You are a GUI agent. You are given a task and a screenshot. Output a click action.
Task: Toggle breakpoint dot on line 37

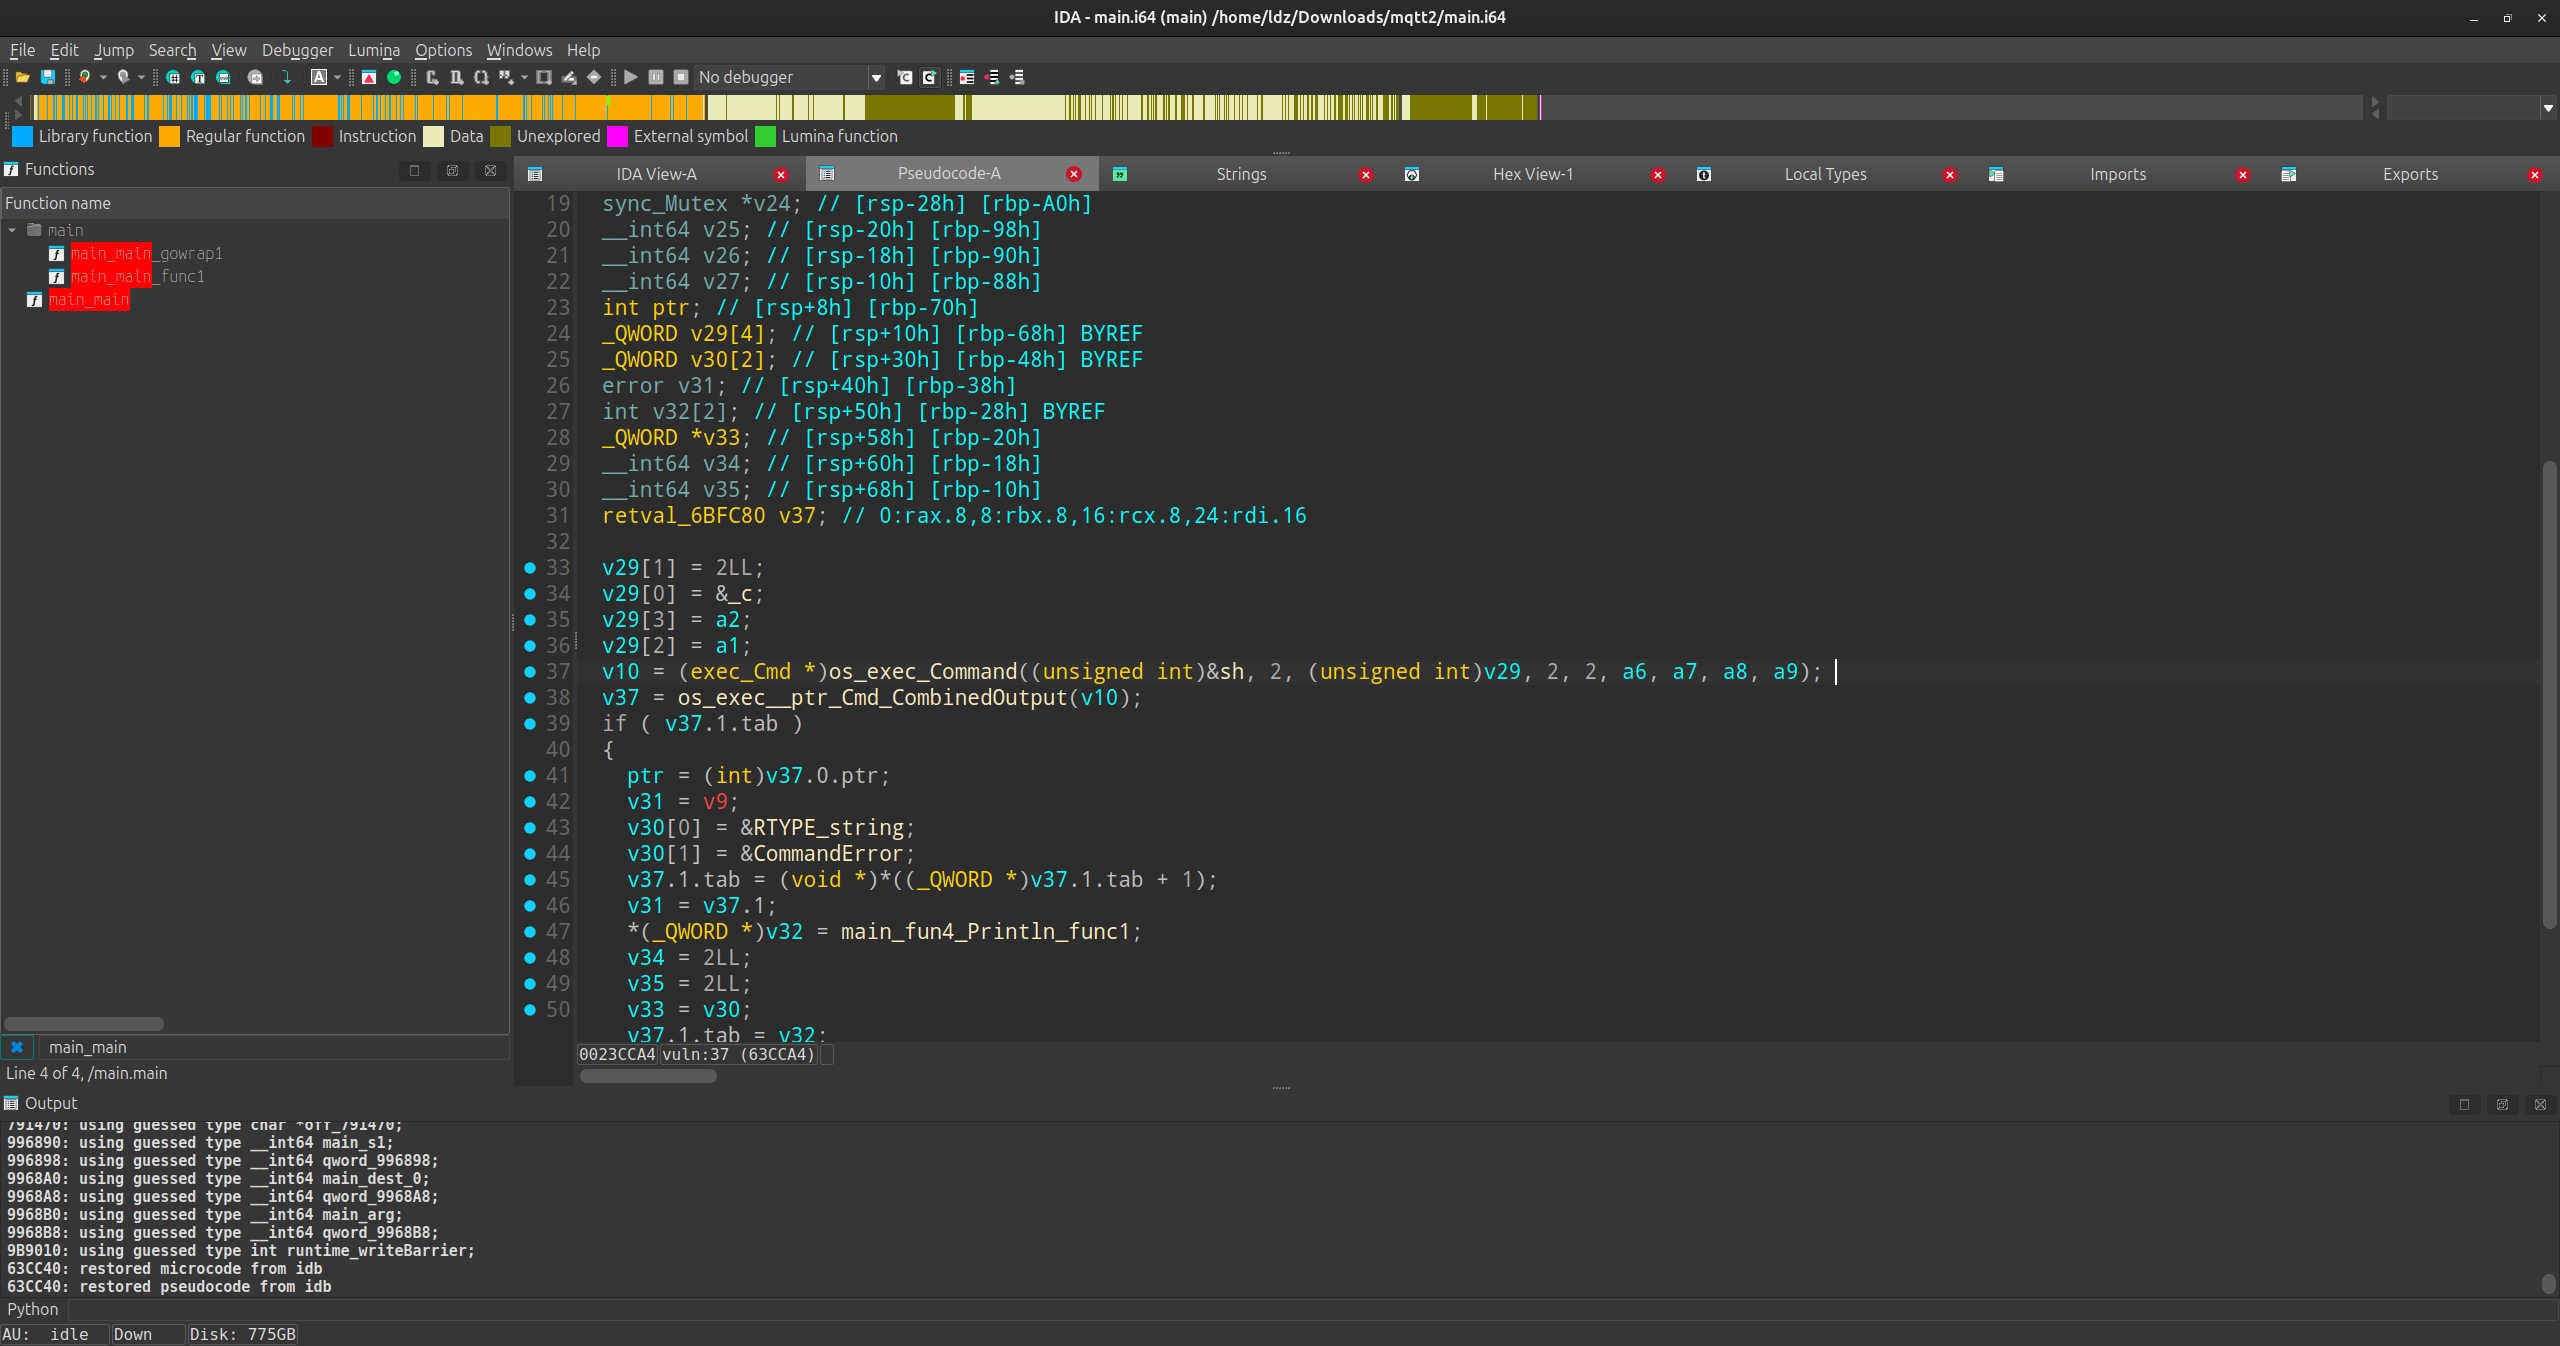(530, 672)
